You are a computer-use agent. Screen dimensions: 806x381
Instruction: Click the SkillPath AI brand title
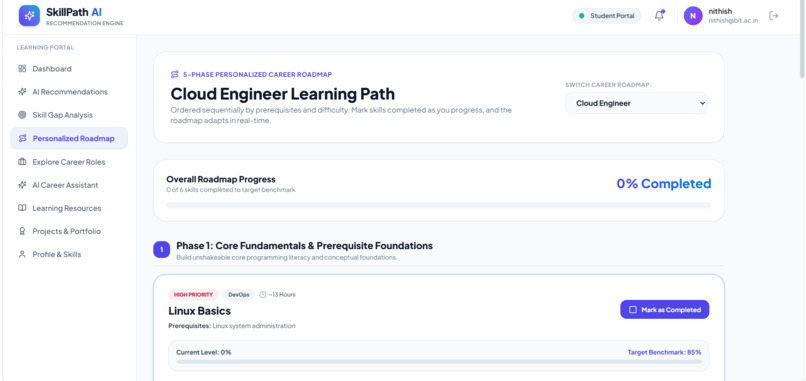pyautogui.click(x=74, y=12)
